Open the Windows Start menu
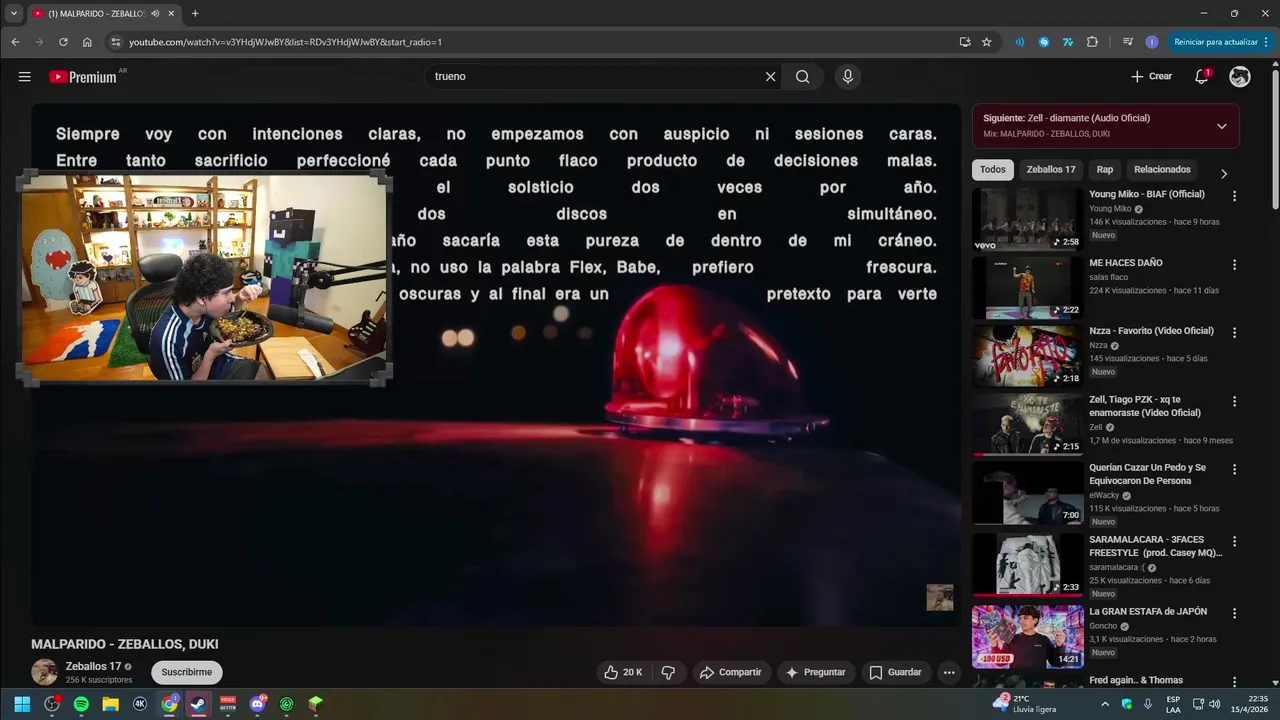1280x720 pixels. tap(22, 704)
